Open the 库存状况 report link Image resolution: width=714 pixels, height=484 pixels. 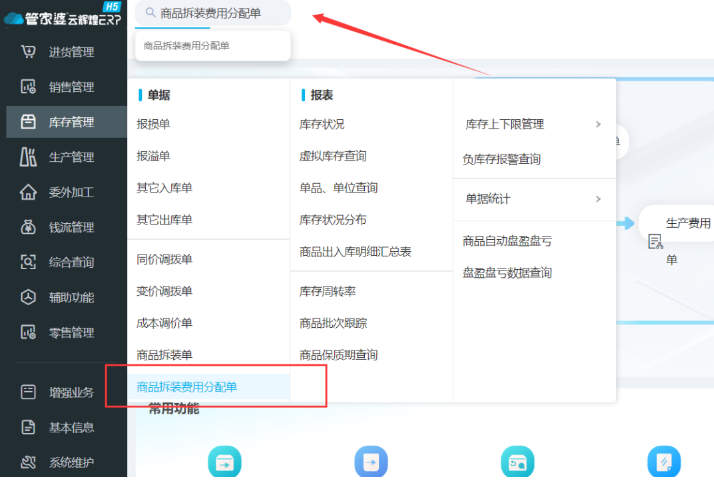(x=322, y=124)
